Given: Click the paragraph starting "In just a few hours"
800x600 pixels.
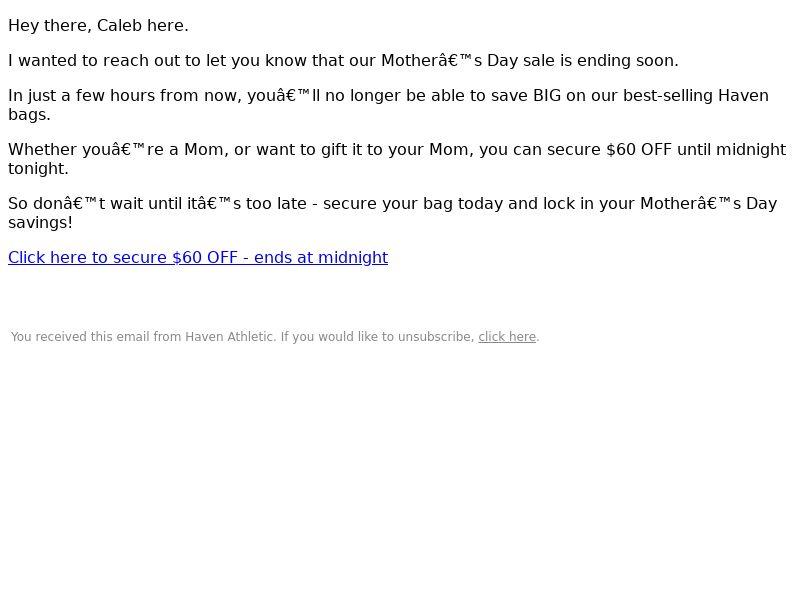Looking at the screenshot, I should (388, 105).
